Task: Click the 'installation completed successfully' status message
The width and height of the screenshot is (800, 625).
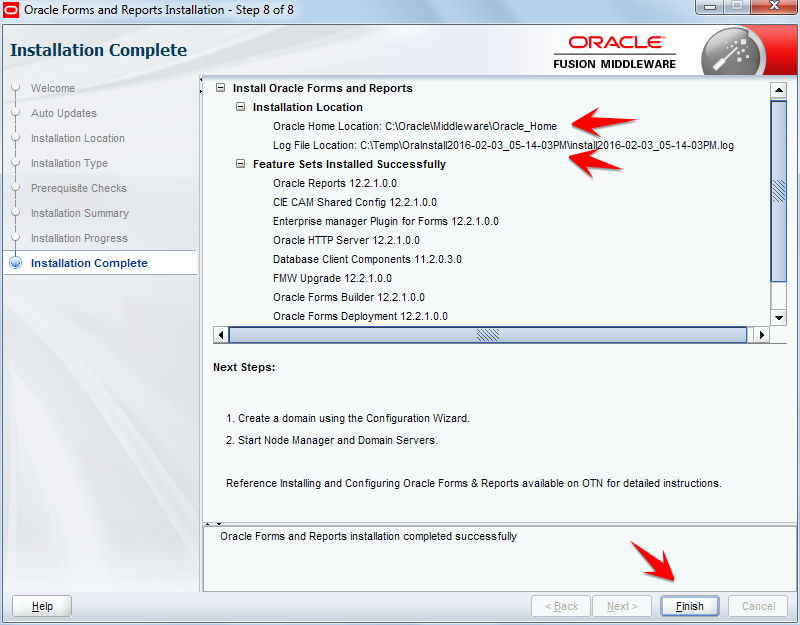Action: point(368,536)
